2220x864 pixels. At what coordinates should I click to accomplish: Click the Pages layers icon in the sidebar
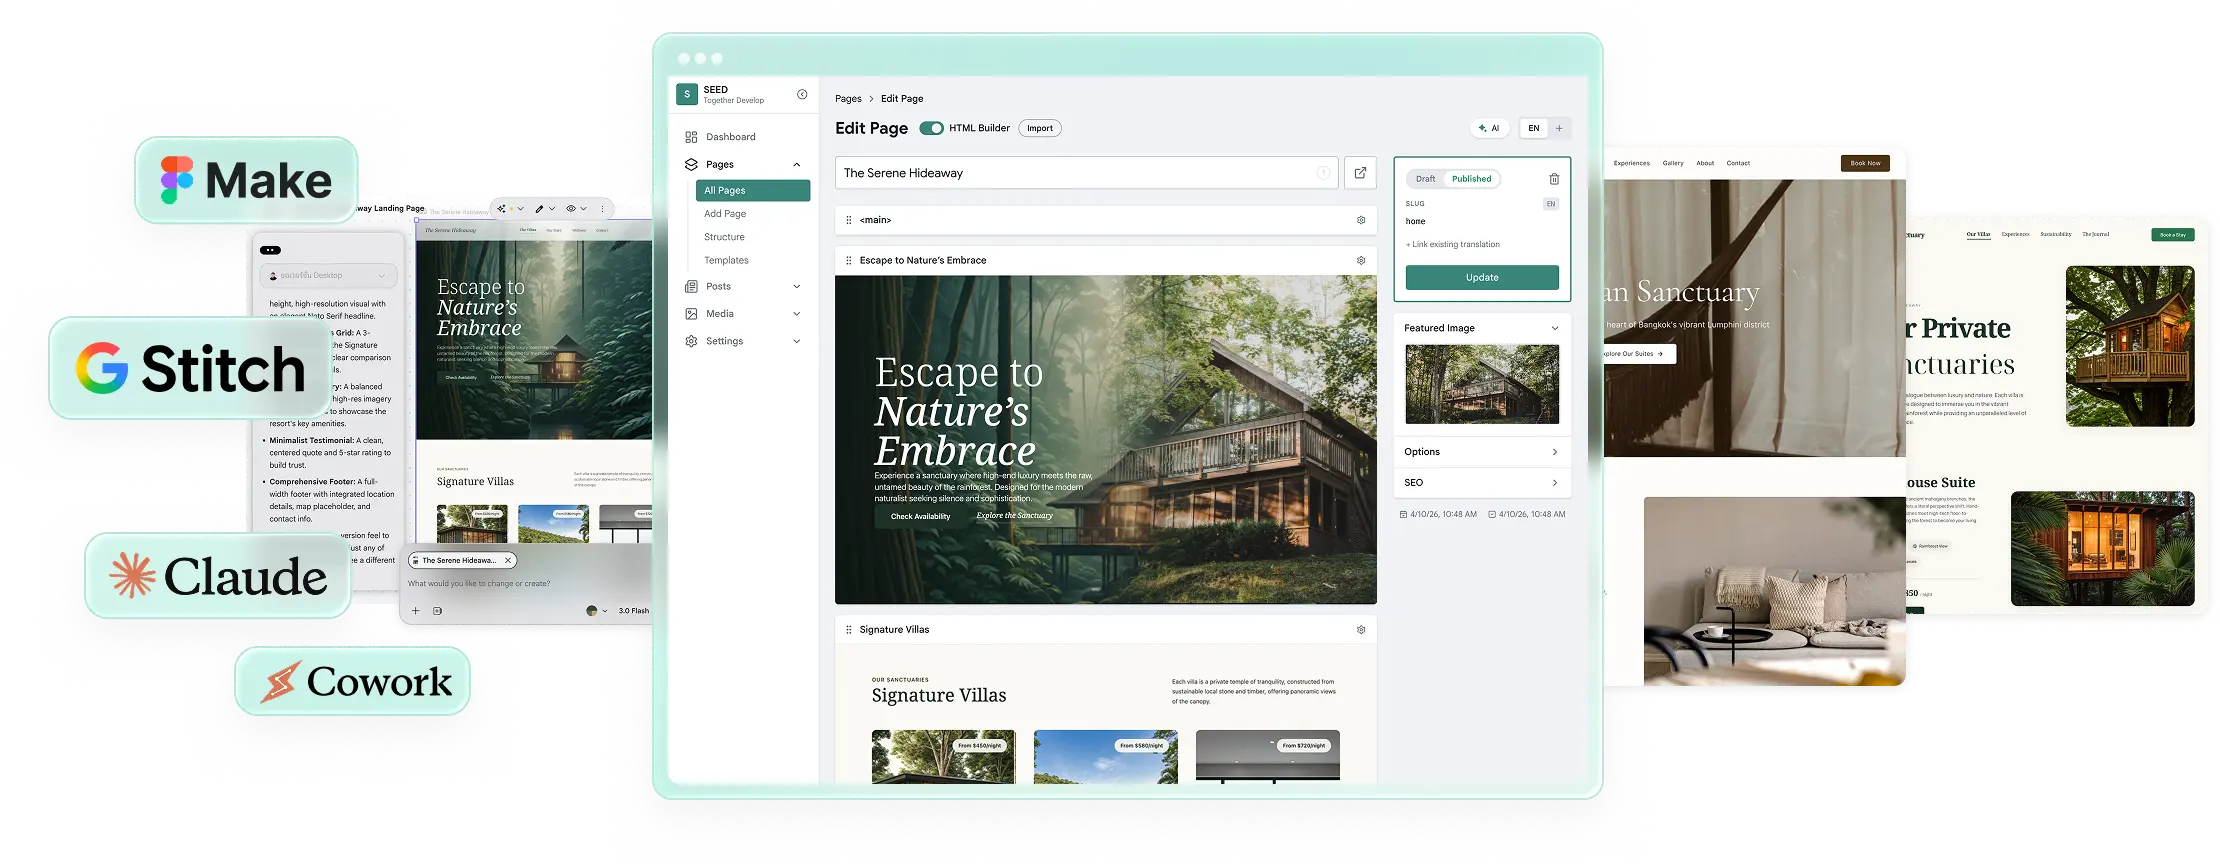click(691, 164)
